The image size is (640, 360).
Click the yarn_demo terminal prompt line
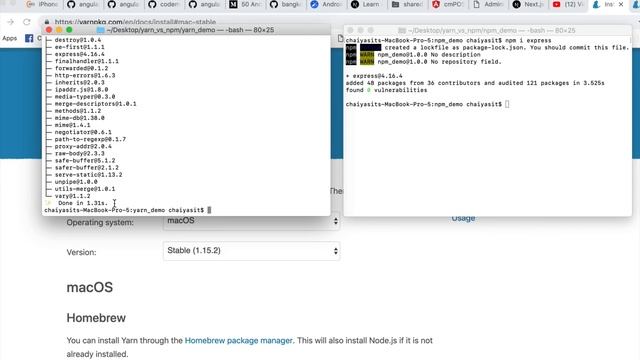point(128,210)
